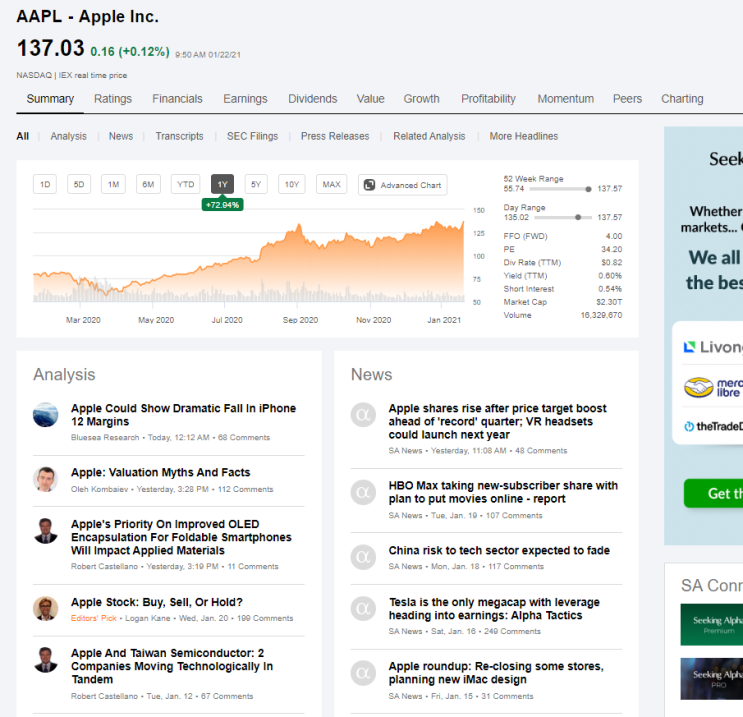Image resolution: width=743 pixels, height=717 pixels.
Task: Open the Dividends tab
Action: coord(313,99)
